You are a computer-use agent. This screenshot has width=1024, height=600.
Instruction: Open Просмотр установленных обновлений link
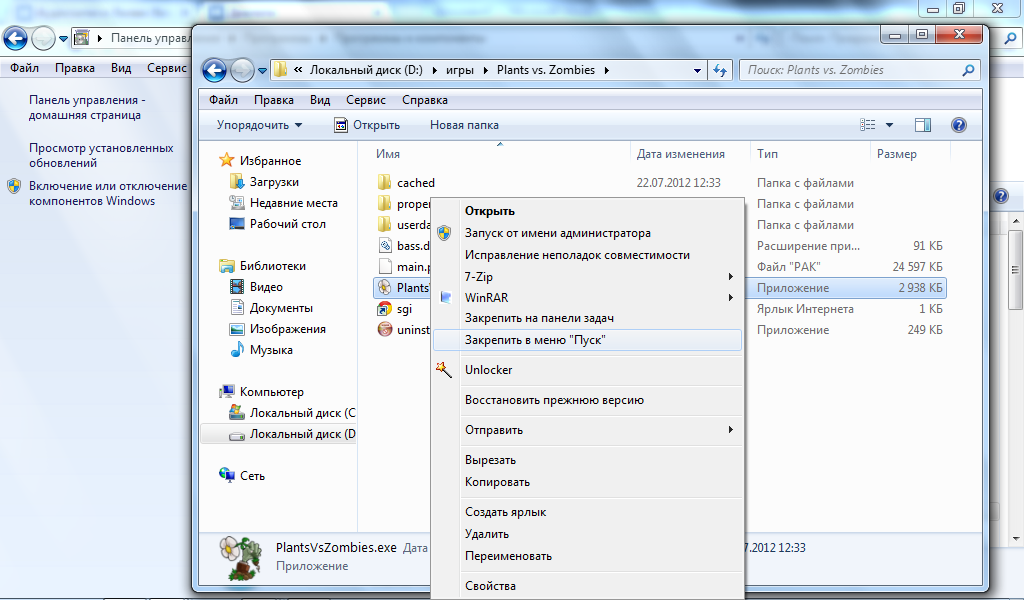pos(101,155)
